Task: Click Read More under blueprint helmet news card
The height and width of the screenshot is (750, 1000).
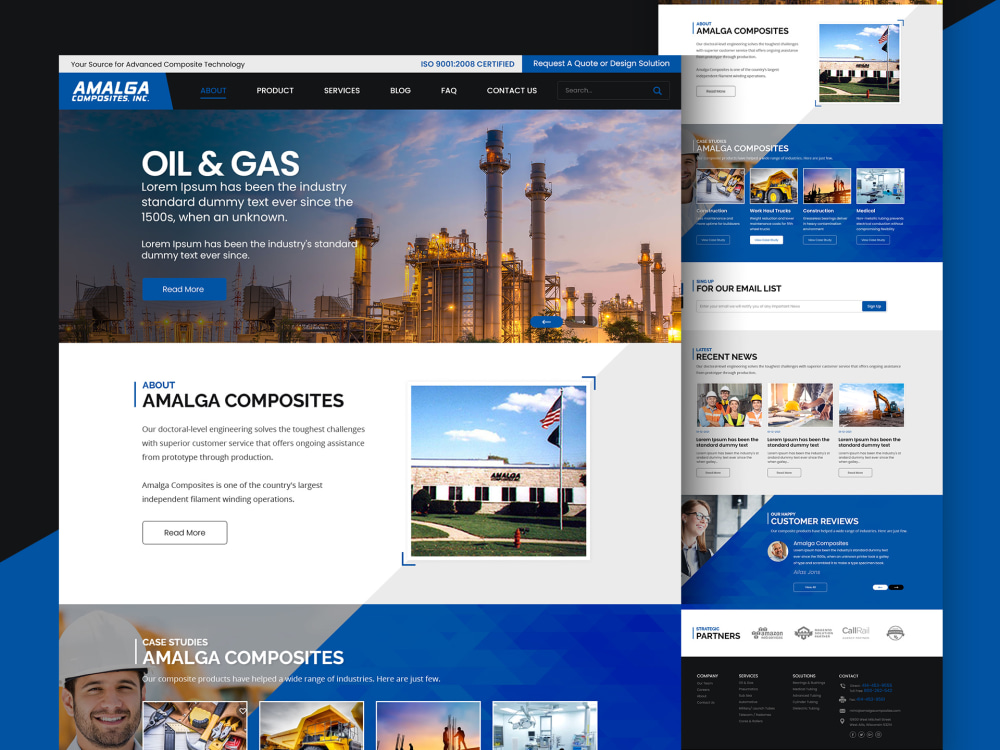Action: pyautogui.click(x=784, y=473)
